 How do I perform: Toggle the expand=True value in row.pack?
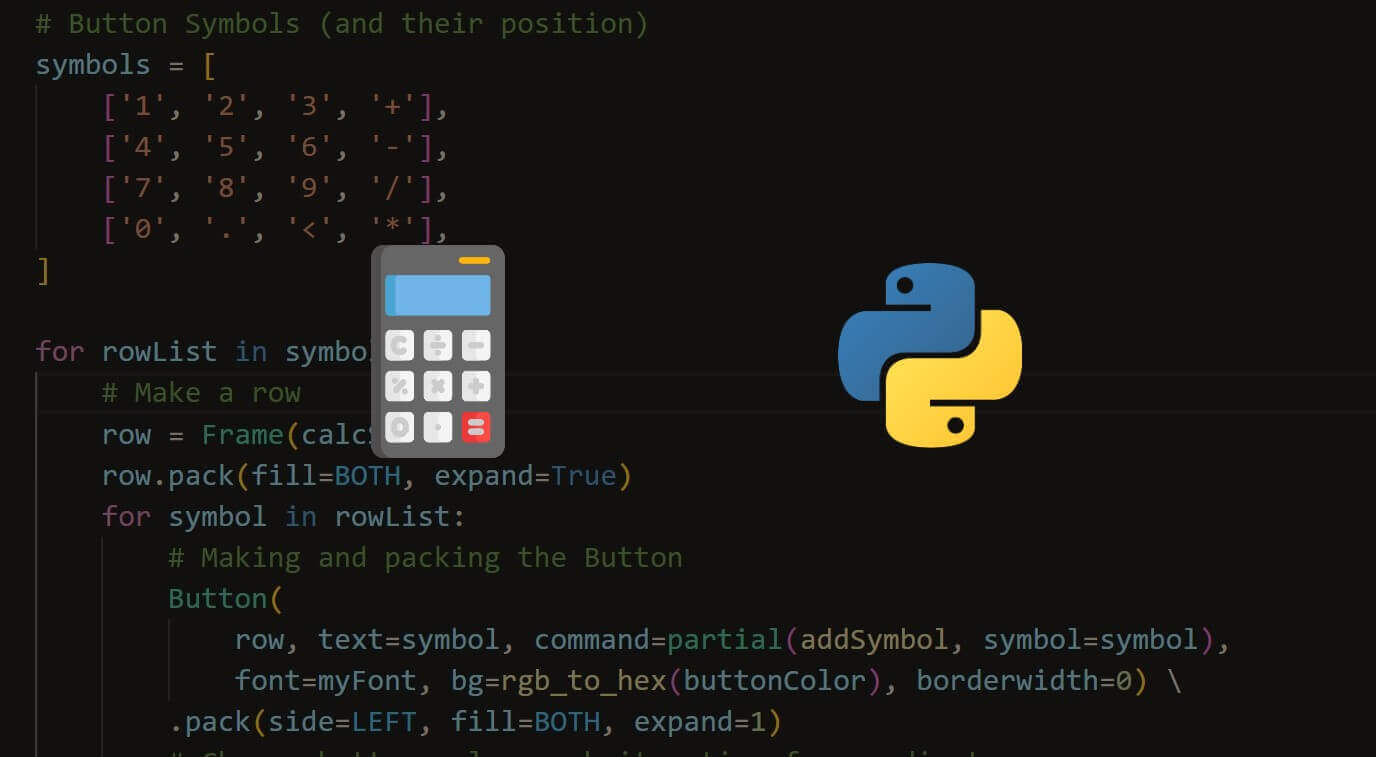[584, 475]
